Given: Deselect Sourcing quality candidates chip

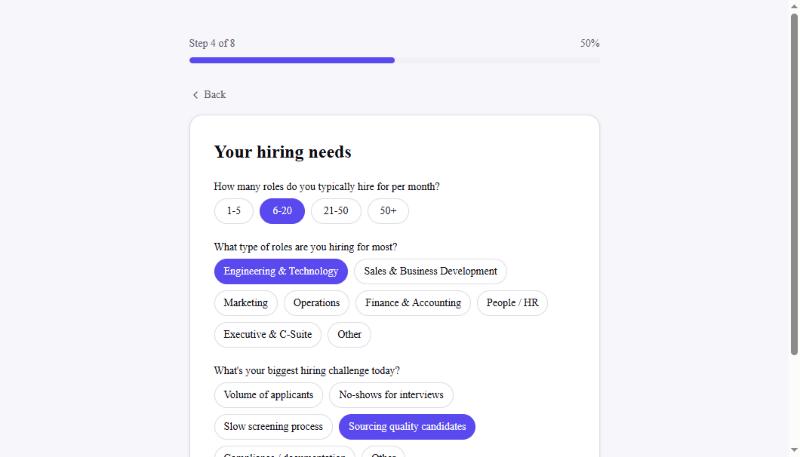Looking at the screenshot, I should (x=407, y=426).
